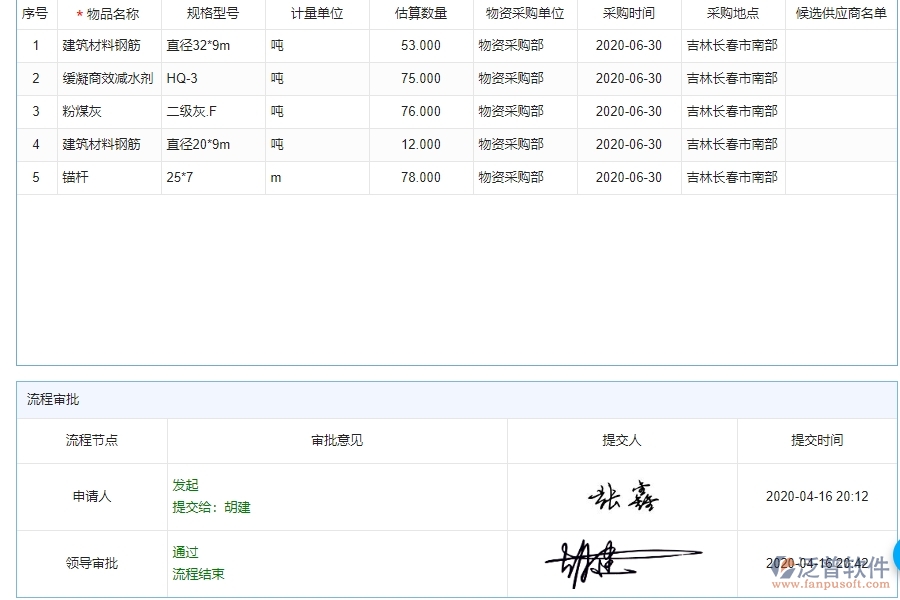Click the 采购时间 column header
This screenshot has height=600, width=900.
point(628,13)
